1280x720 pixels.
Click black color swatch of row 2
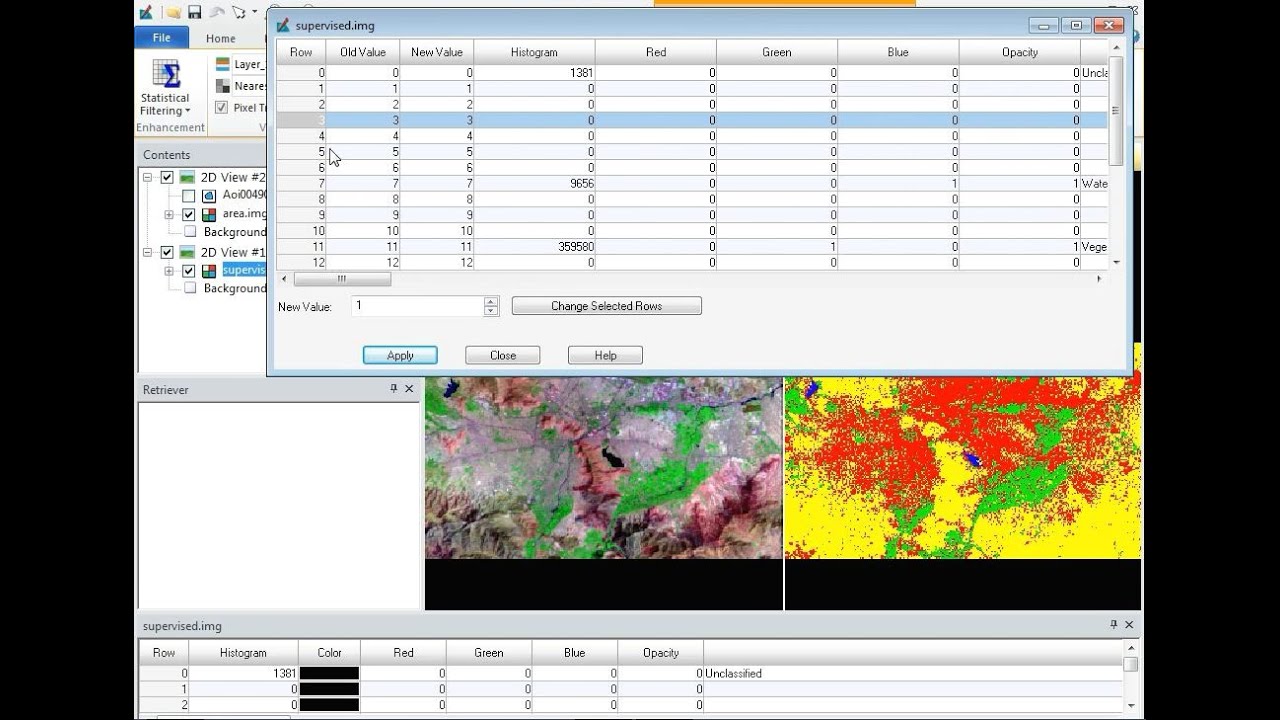click(329, 704)
